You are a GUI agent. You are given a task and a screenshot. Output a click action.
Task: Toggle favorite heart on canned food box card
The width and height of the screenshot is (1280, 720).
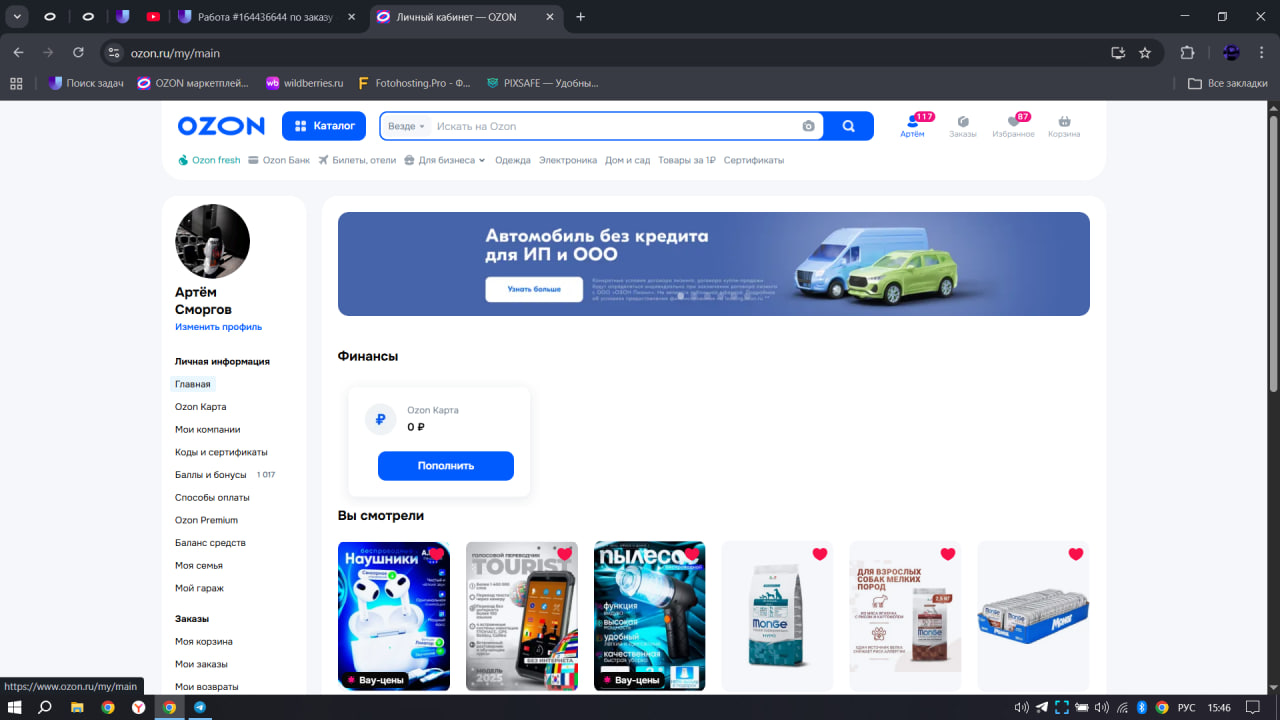tap(1076, 554)
